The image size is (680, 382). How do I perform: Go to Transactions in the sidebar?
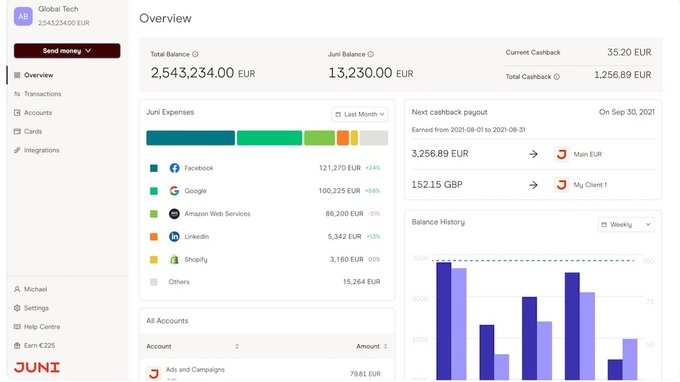[x=42, y=94]
